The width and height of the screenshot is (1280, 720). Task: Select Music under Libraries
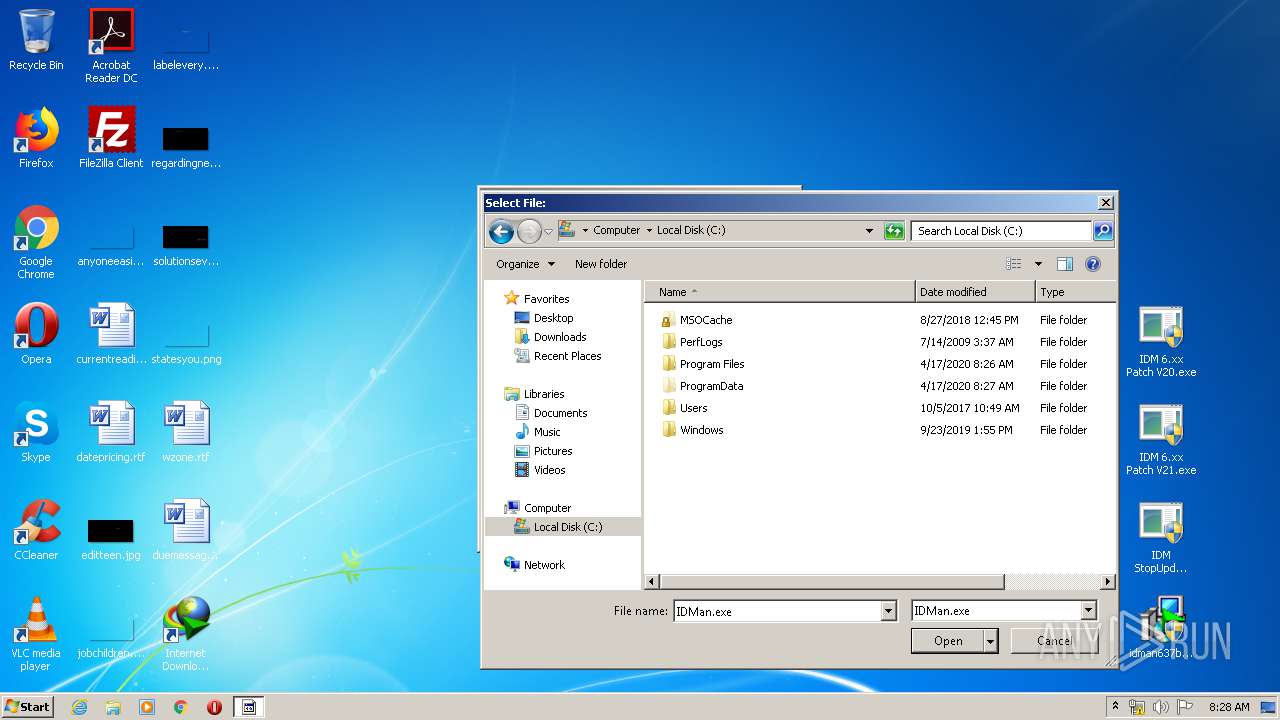click(x=547, y=432)
